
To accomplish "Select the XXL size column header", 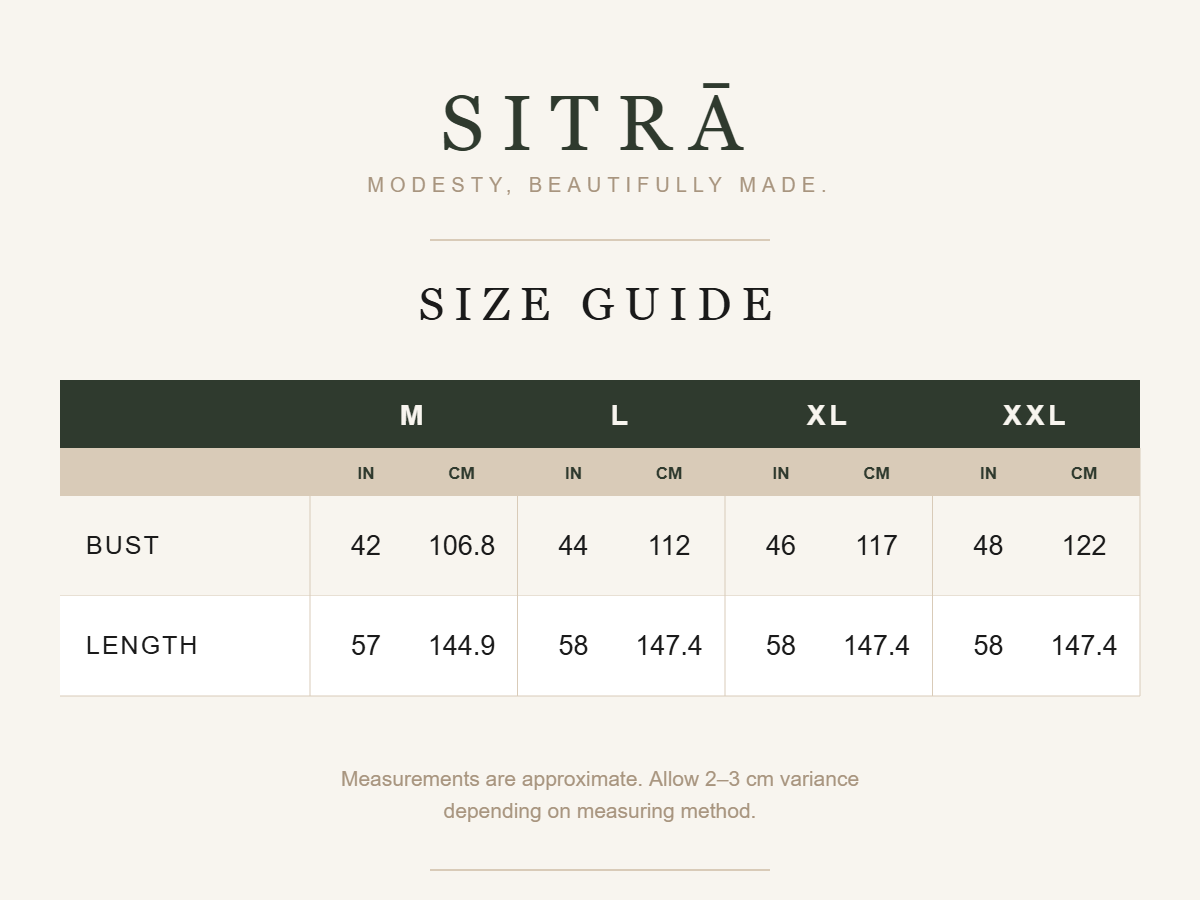I will [1035, 415].
